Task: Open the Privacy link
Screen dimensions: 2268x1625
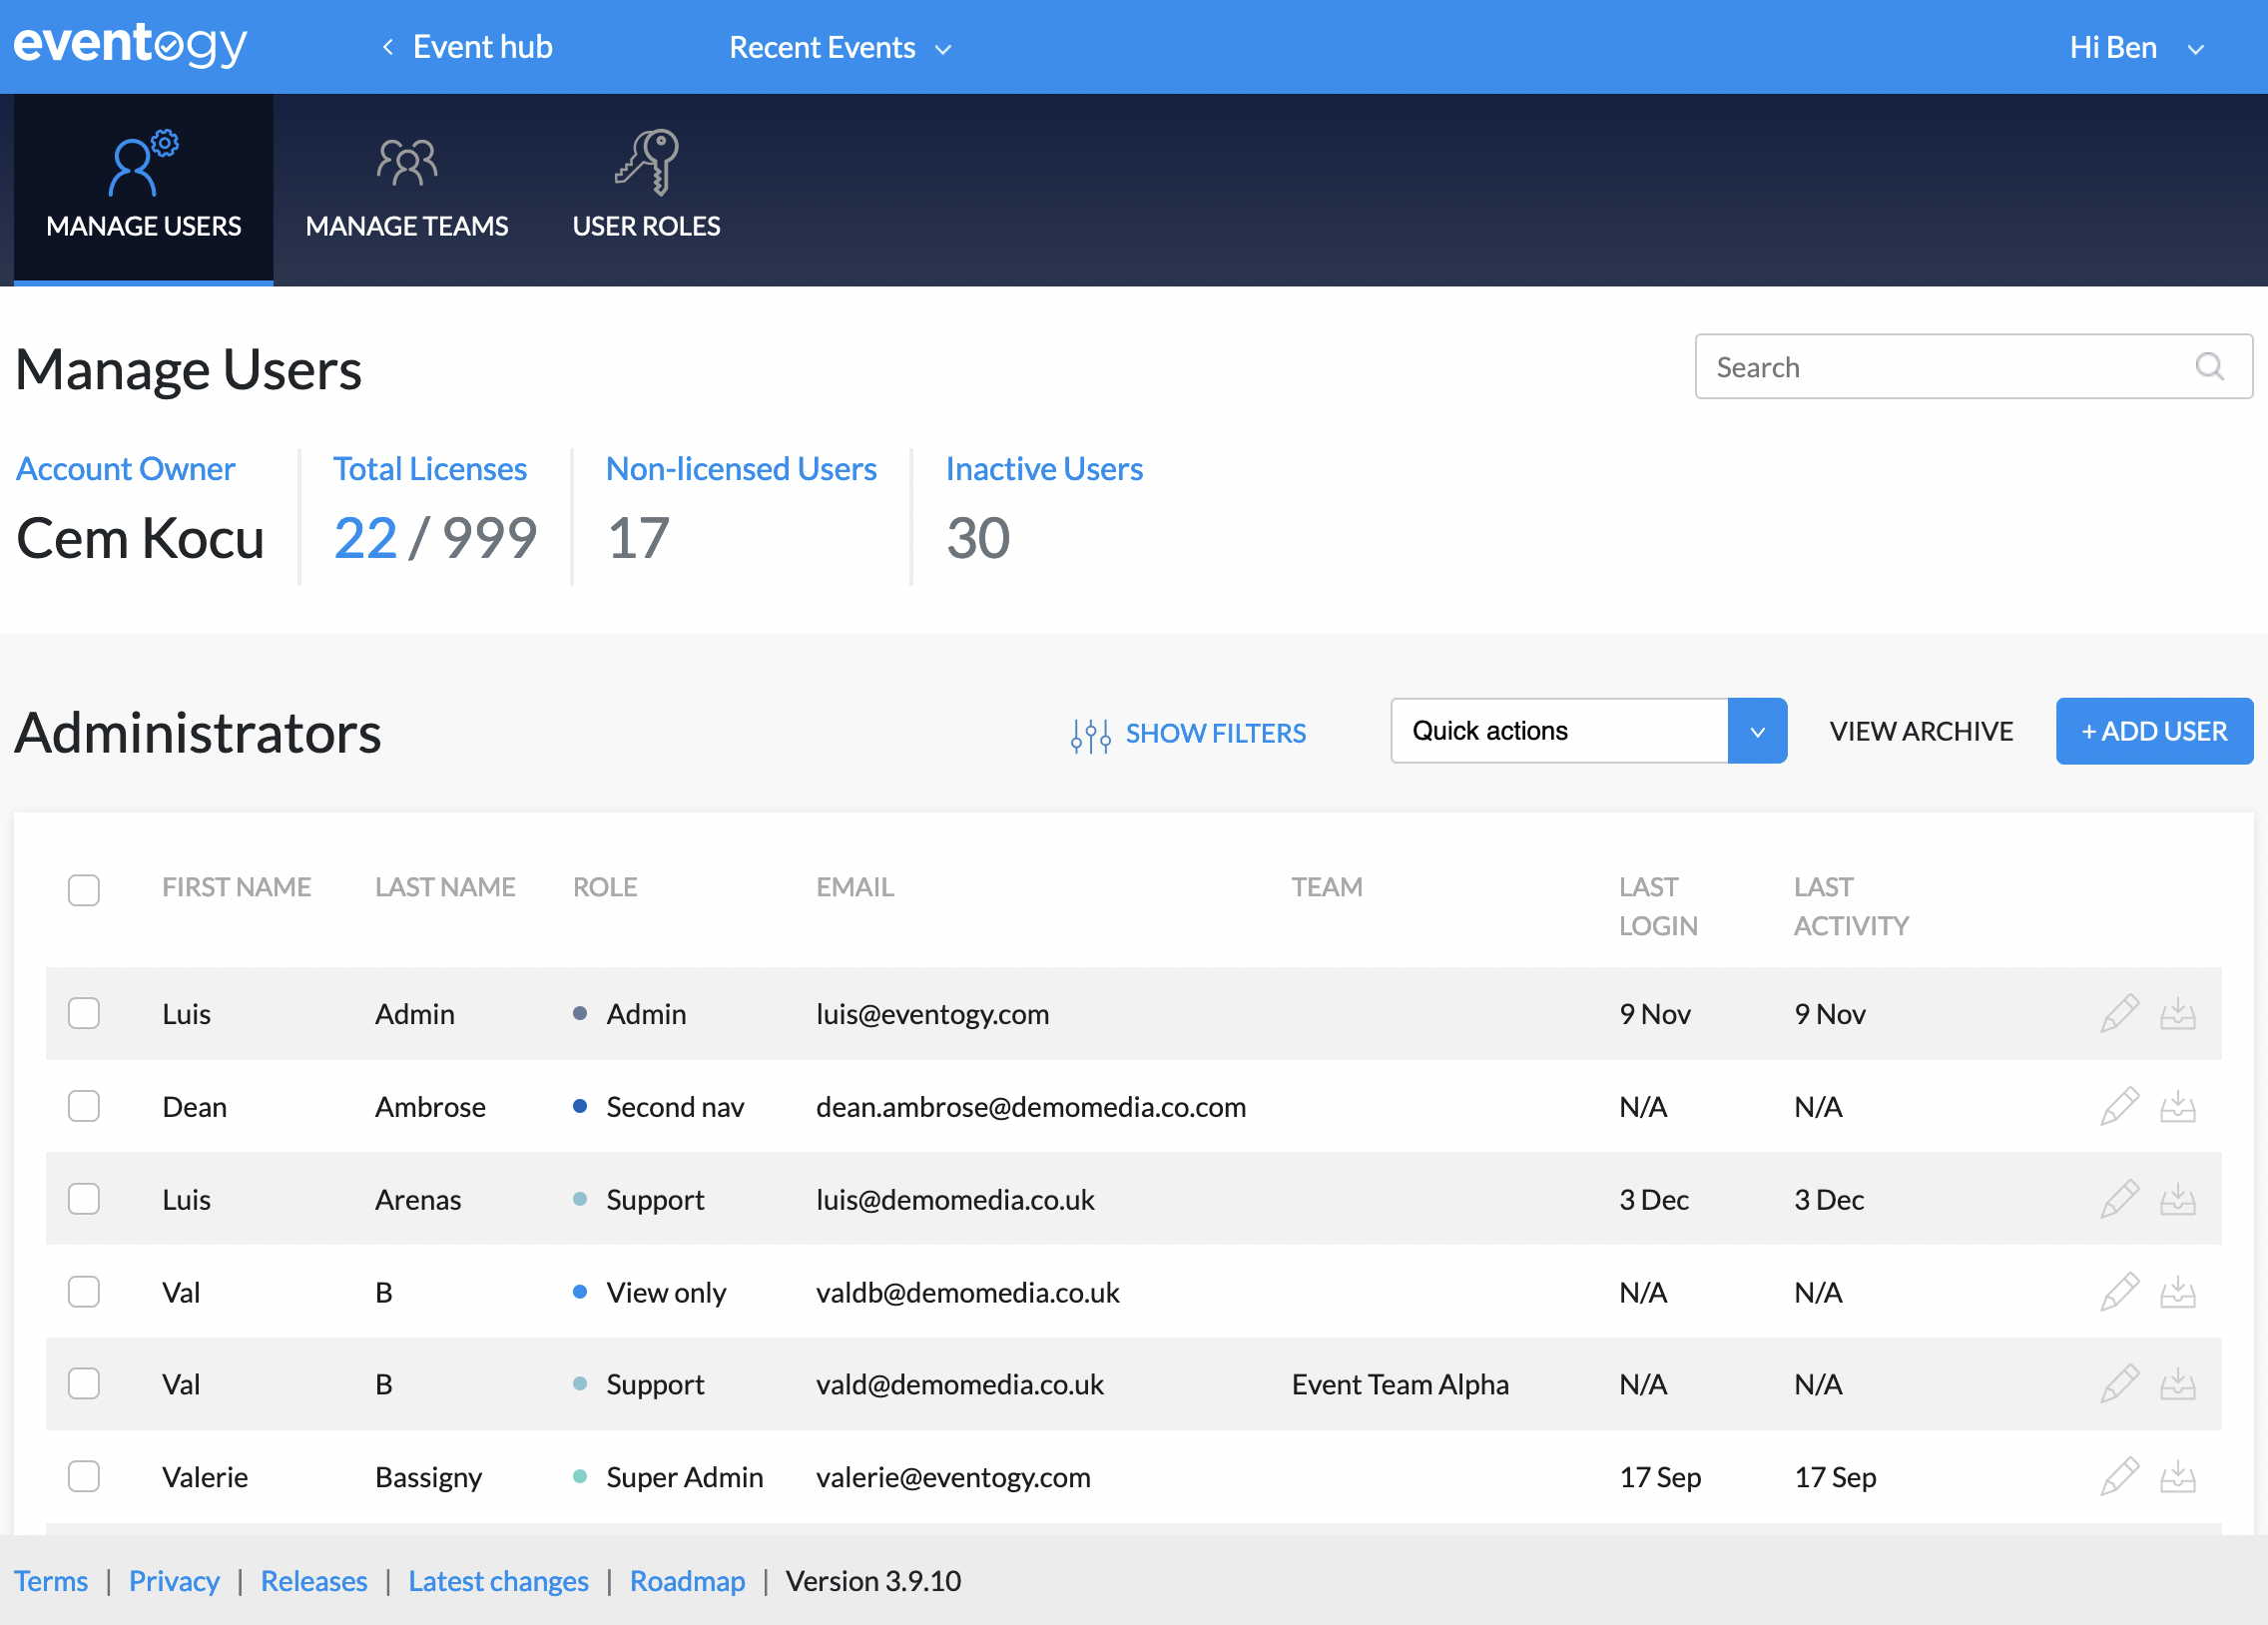Action: click(174, 1581)
